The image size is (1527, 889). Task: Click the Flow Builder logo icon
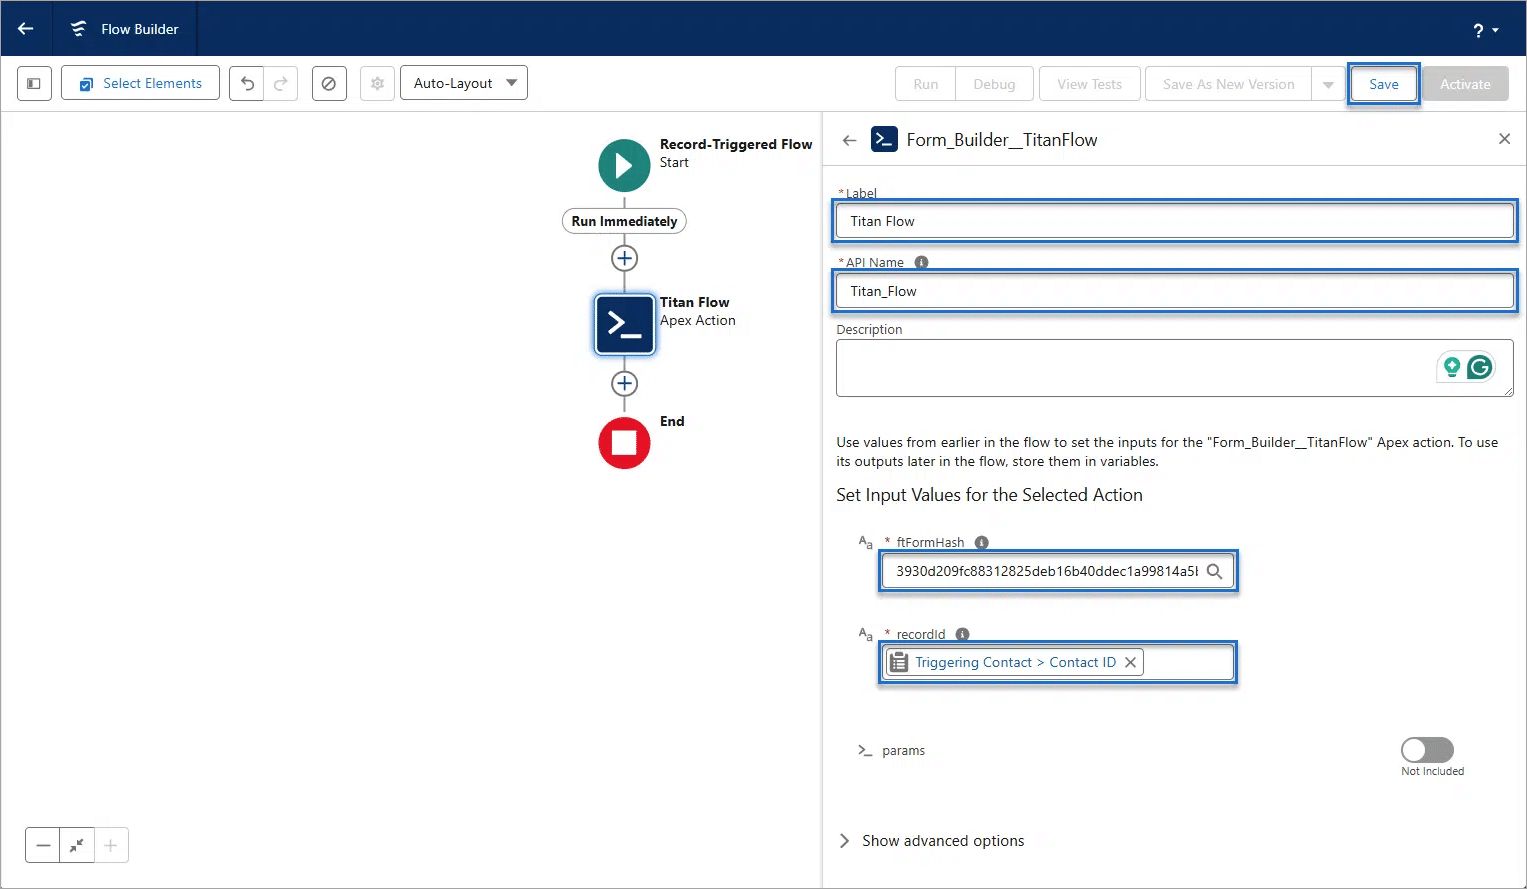(78, 29)
